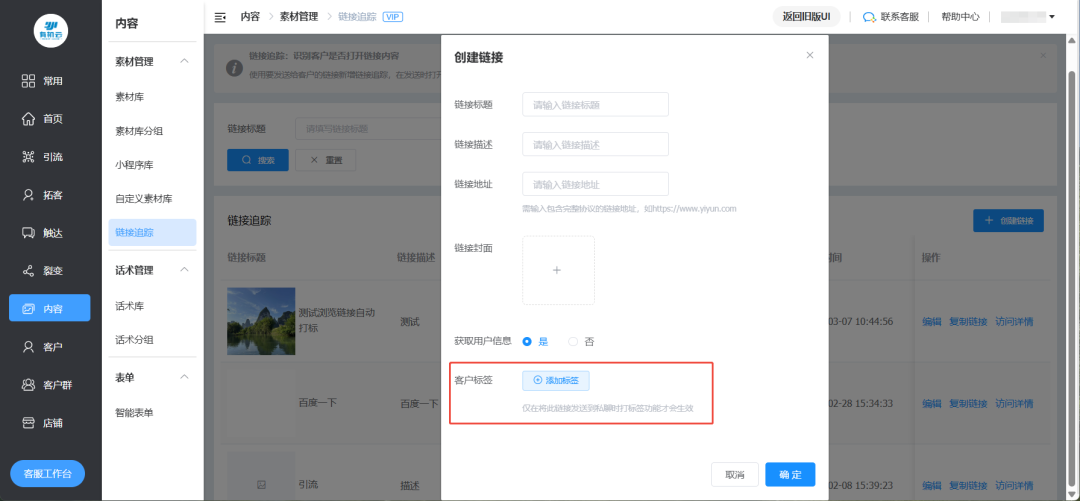1080x501 pixels.
Task: Click 复制链接 for the 15:34:33 row
Action: [968, 403]
